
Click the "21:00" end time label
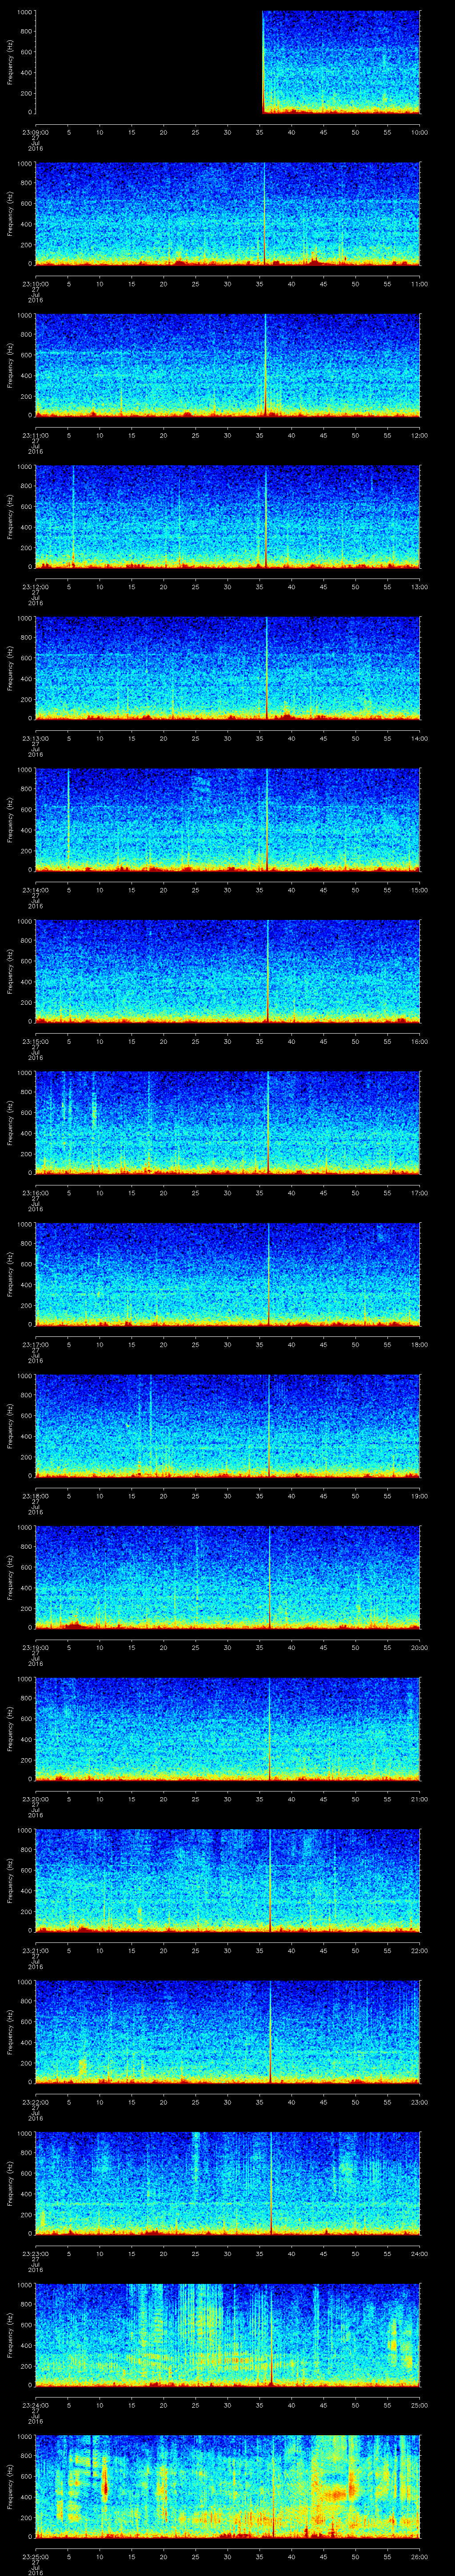419,1799
